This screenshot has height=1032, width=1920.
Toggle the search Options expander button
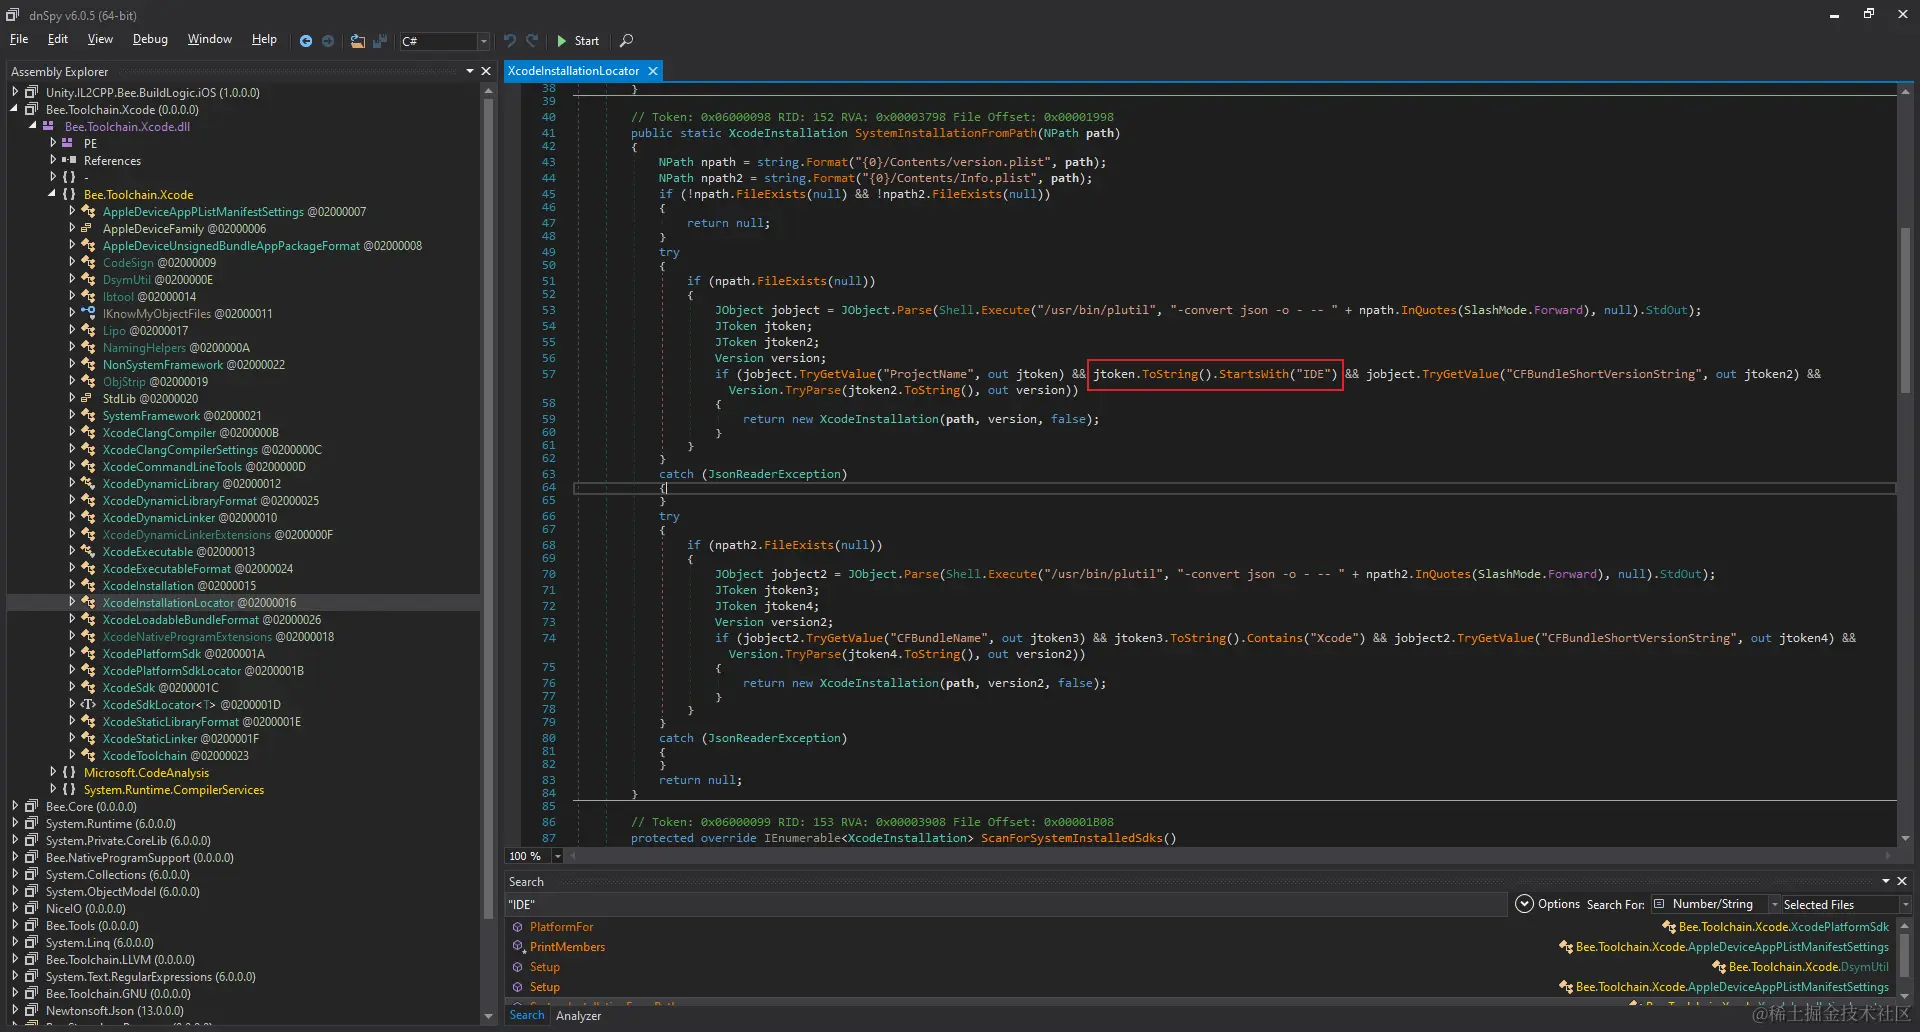(x=1524, y=904)
